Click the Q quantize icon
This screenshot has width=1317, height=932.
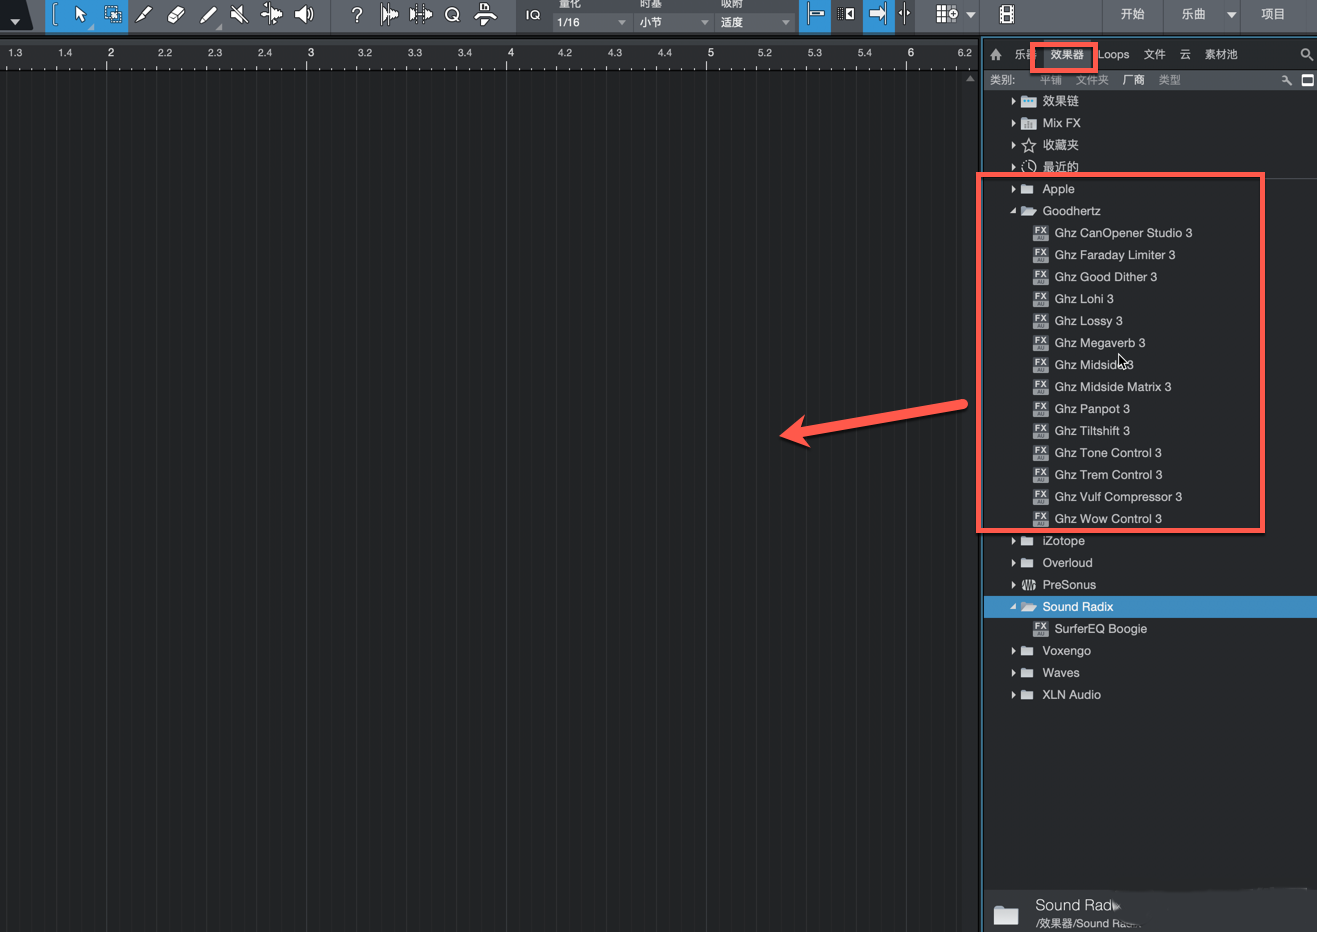[x=452, y=15]
